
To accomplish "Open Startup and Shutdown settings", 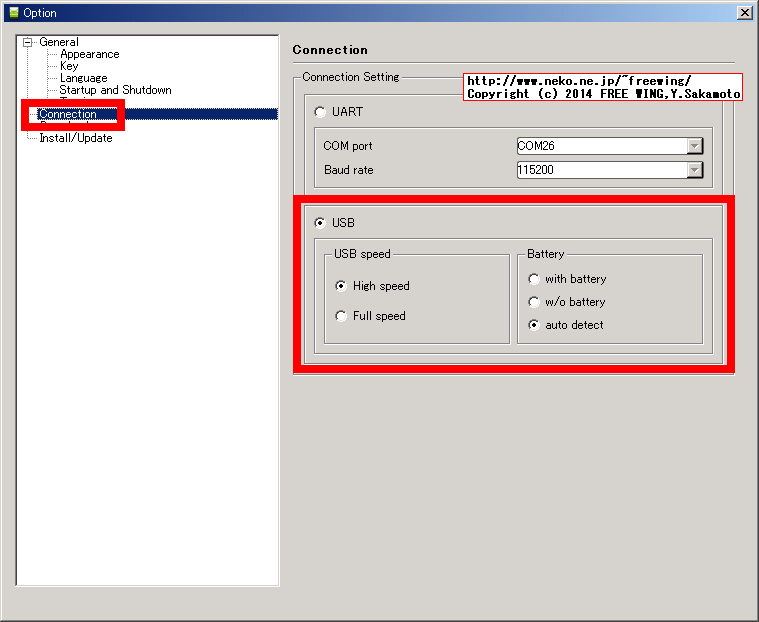I will tap(115, 90).
